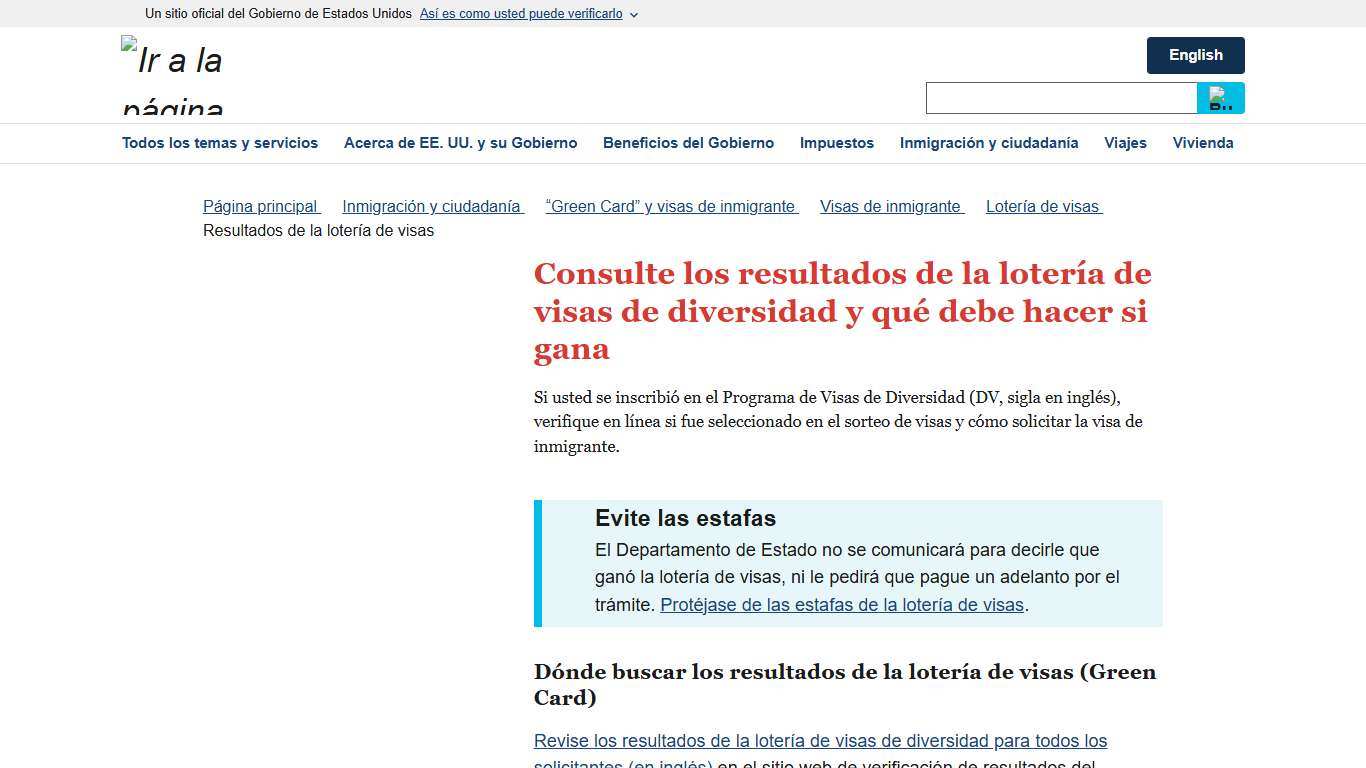Viewport: 1366px width, 768px height.
Task: Click 'Visas de inmigrante' in the breadcrumb
Action: coord(890,206)
